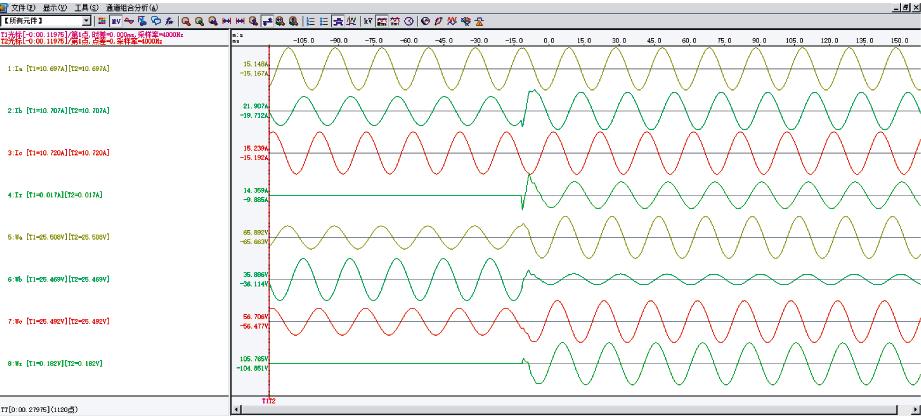Click the purple horizontal-arrows time expand icon
The image size is (921, 418).
[240, 21]
